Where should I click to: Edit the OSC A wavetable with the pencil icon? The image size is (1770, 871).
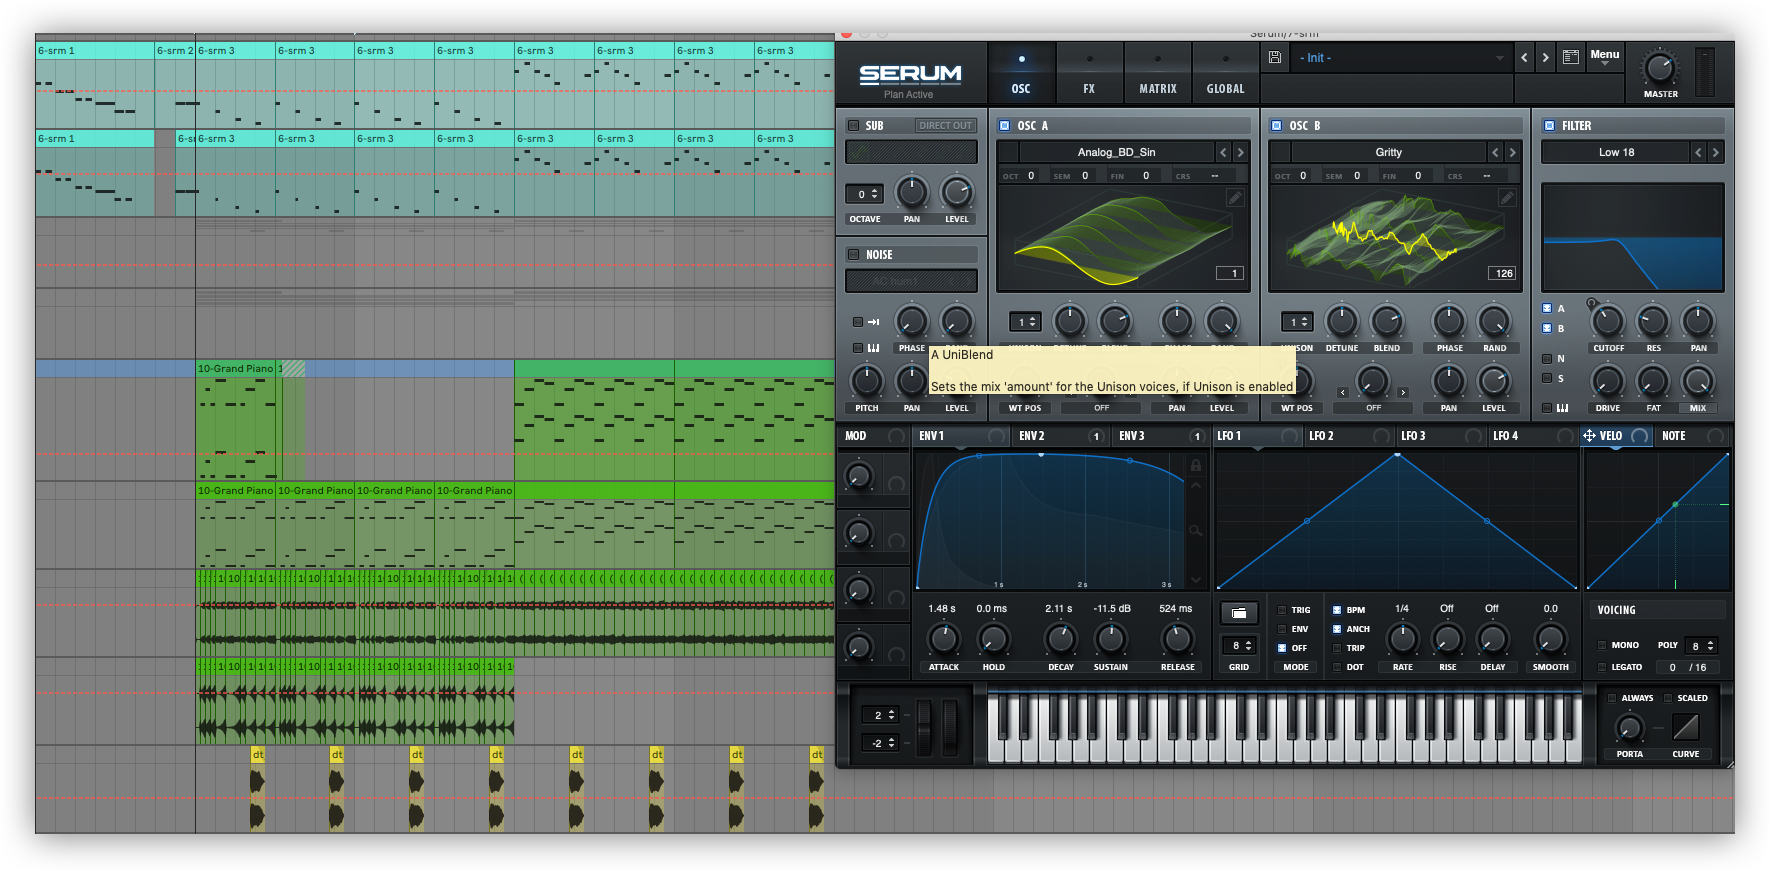pyautogui.click(x=1235, y=198)
